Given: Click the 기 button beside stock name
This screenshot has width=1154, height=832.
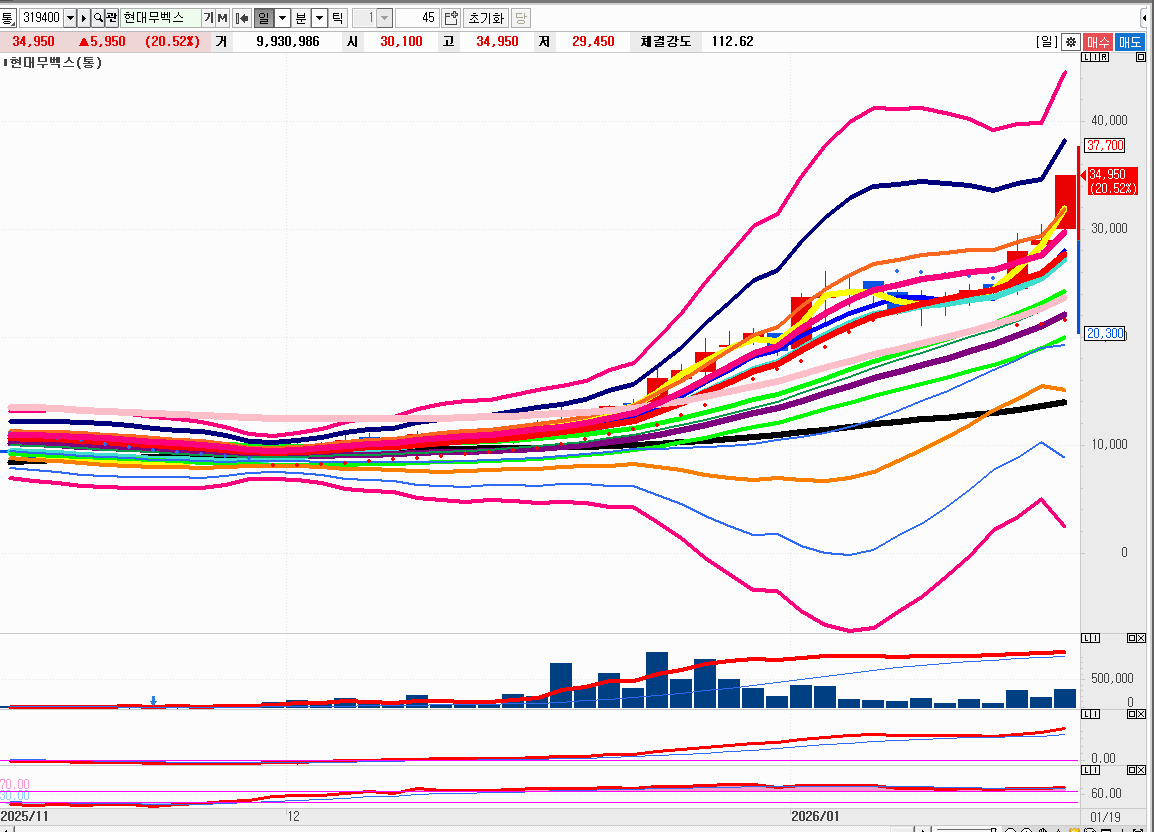Looking at the screenshot, I should click(x=208, y=18).
